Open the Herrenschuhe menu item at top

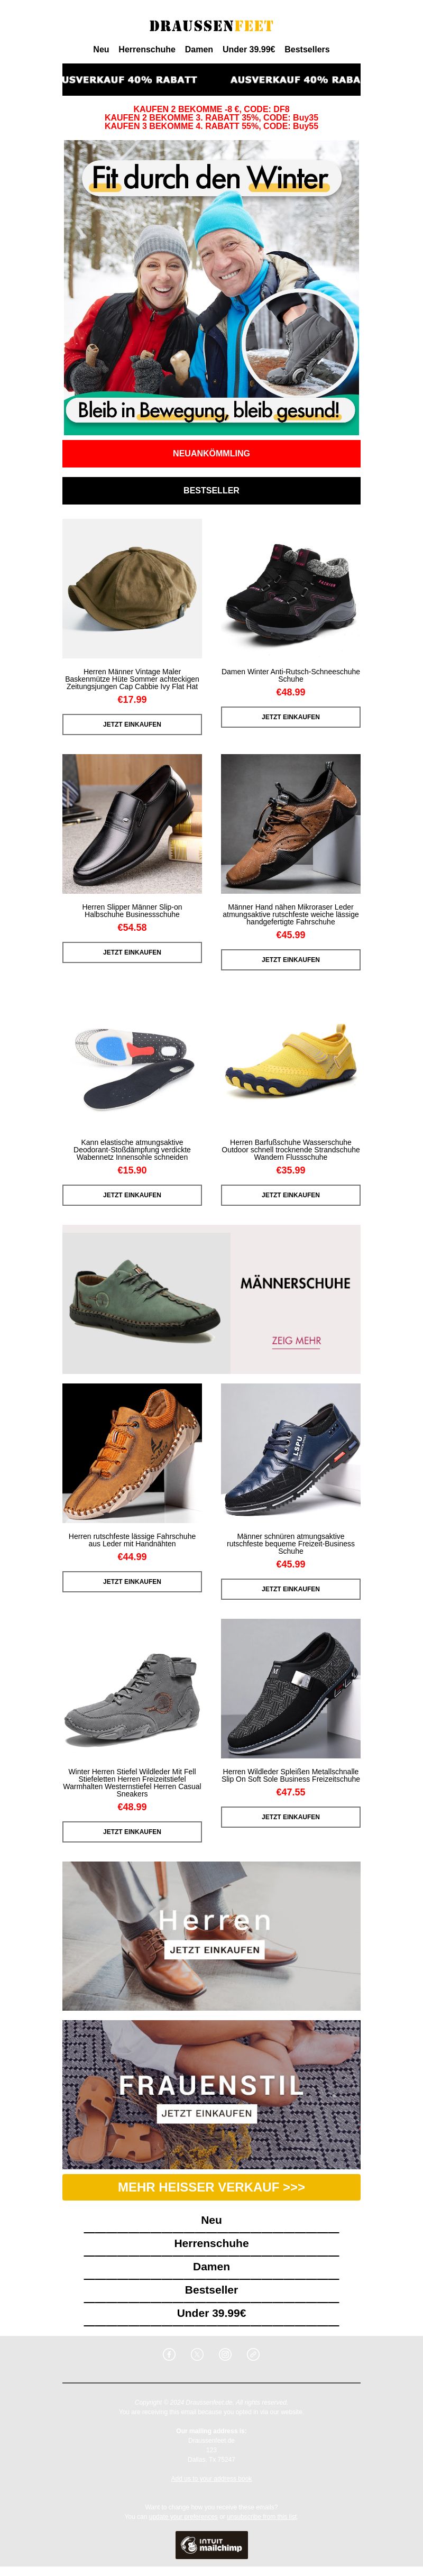pyautogui.click(x=147, y=49)
